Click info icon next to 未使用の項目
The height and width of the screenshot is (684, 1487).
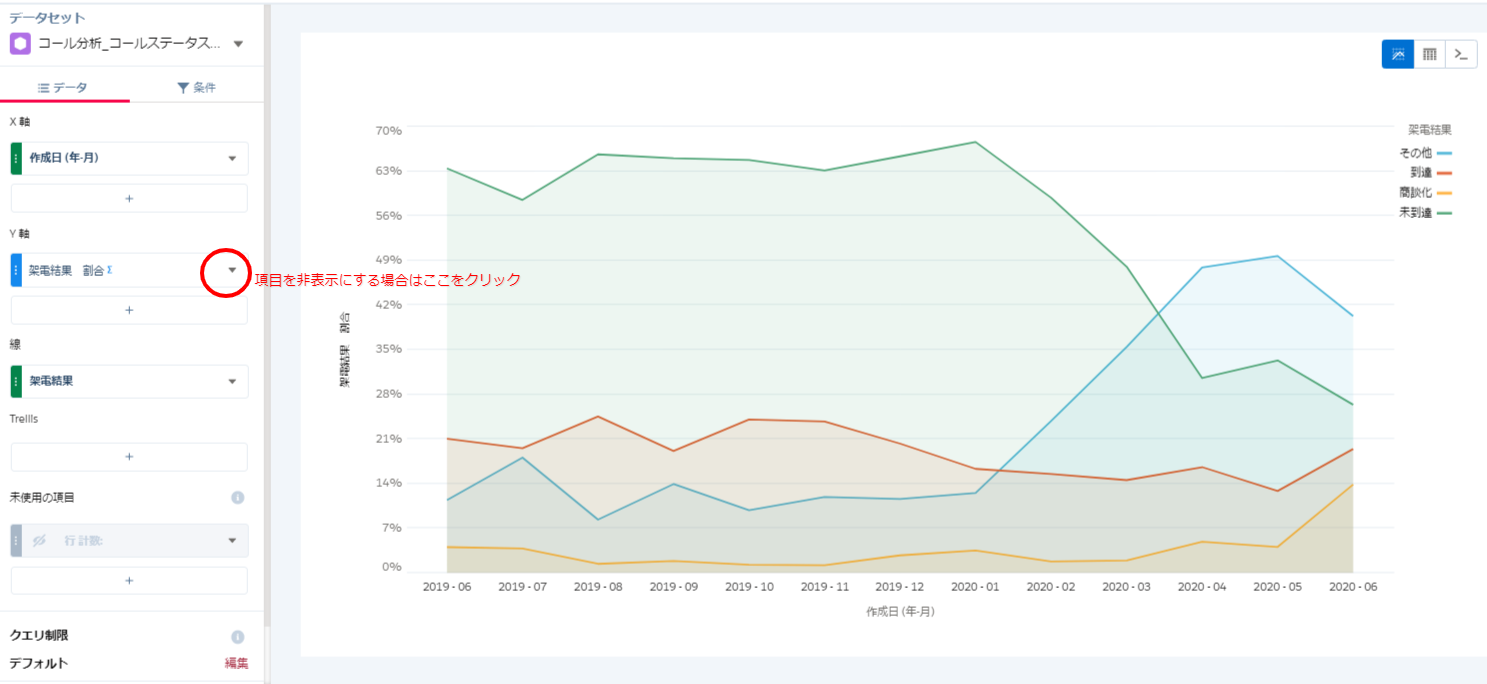(238, 497)
